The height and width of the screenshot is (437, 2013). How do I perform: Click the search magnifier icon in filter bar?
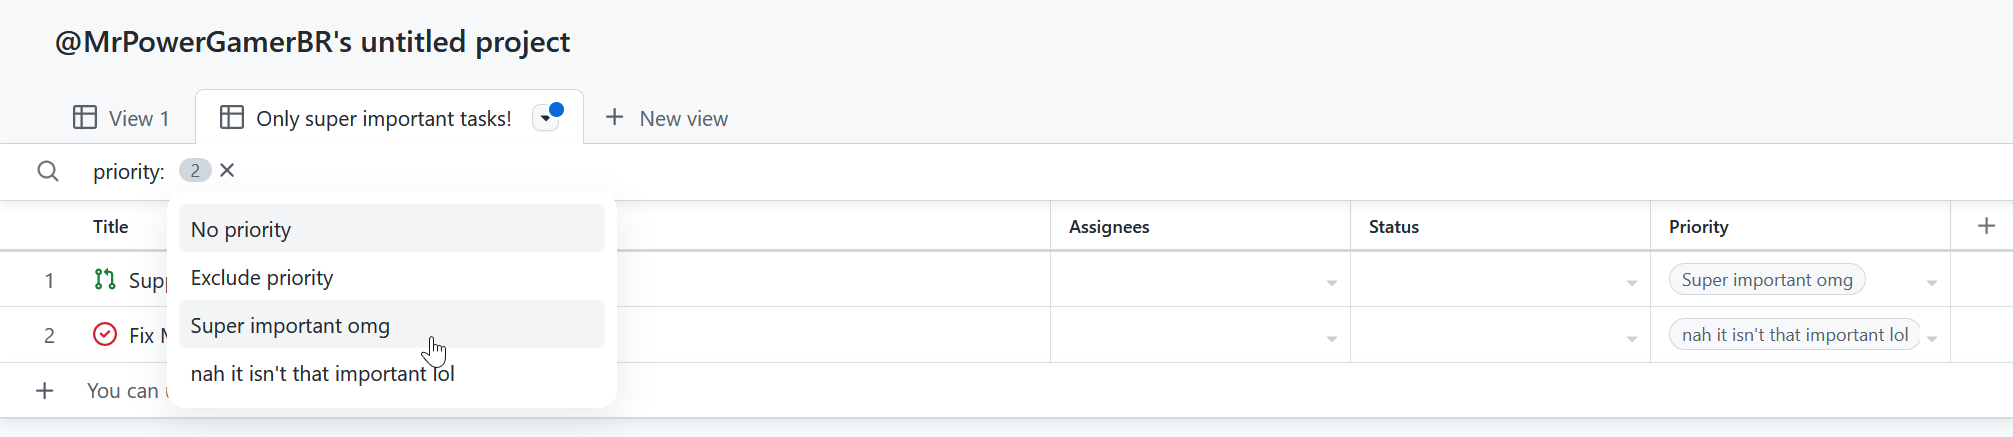(x=47, y=171)
